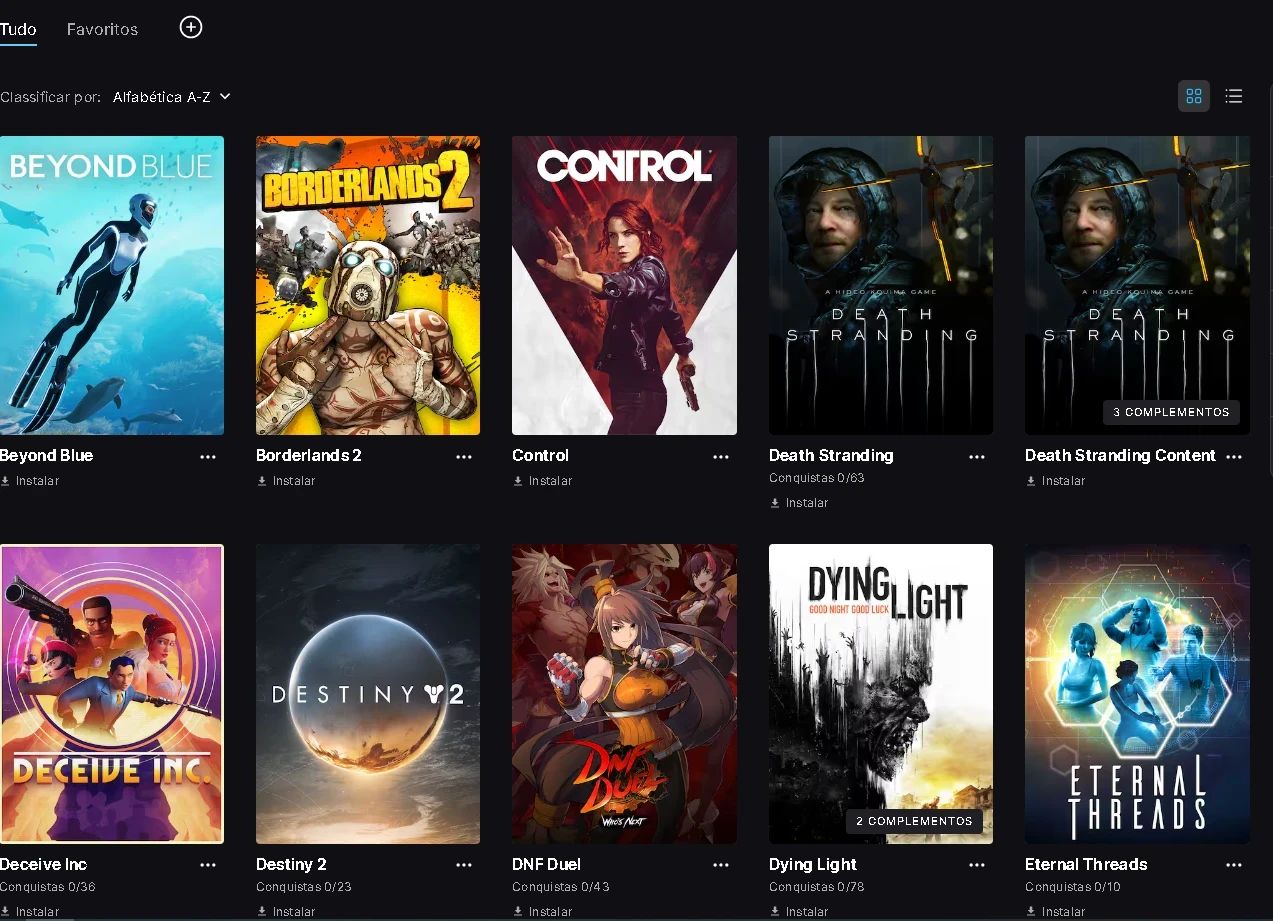Click Conquistas 0/23 under Destiny 2

[304, 887]
